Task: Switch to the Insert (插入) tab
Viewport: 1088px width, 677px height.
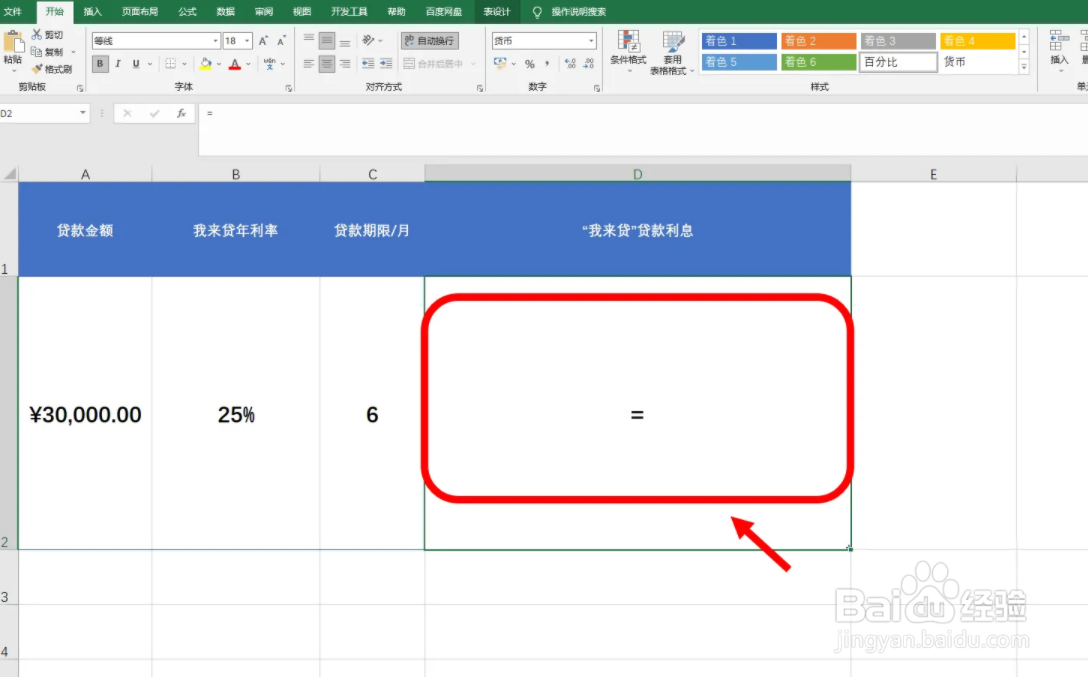Action: tap(92, 12)
